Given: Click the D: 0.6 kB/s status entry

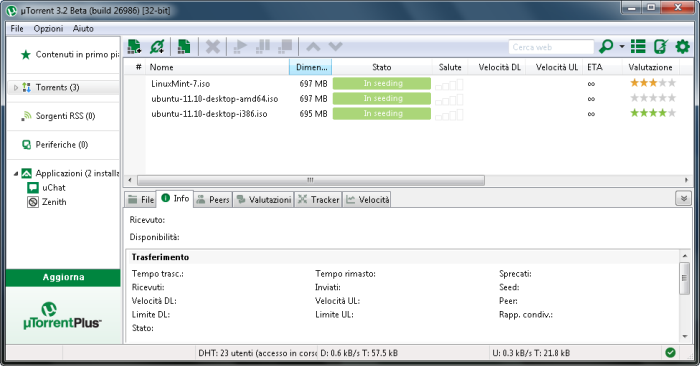Looking at the screenshot, I should tap(359, 353).
